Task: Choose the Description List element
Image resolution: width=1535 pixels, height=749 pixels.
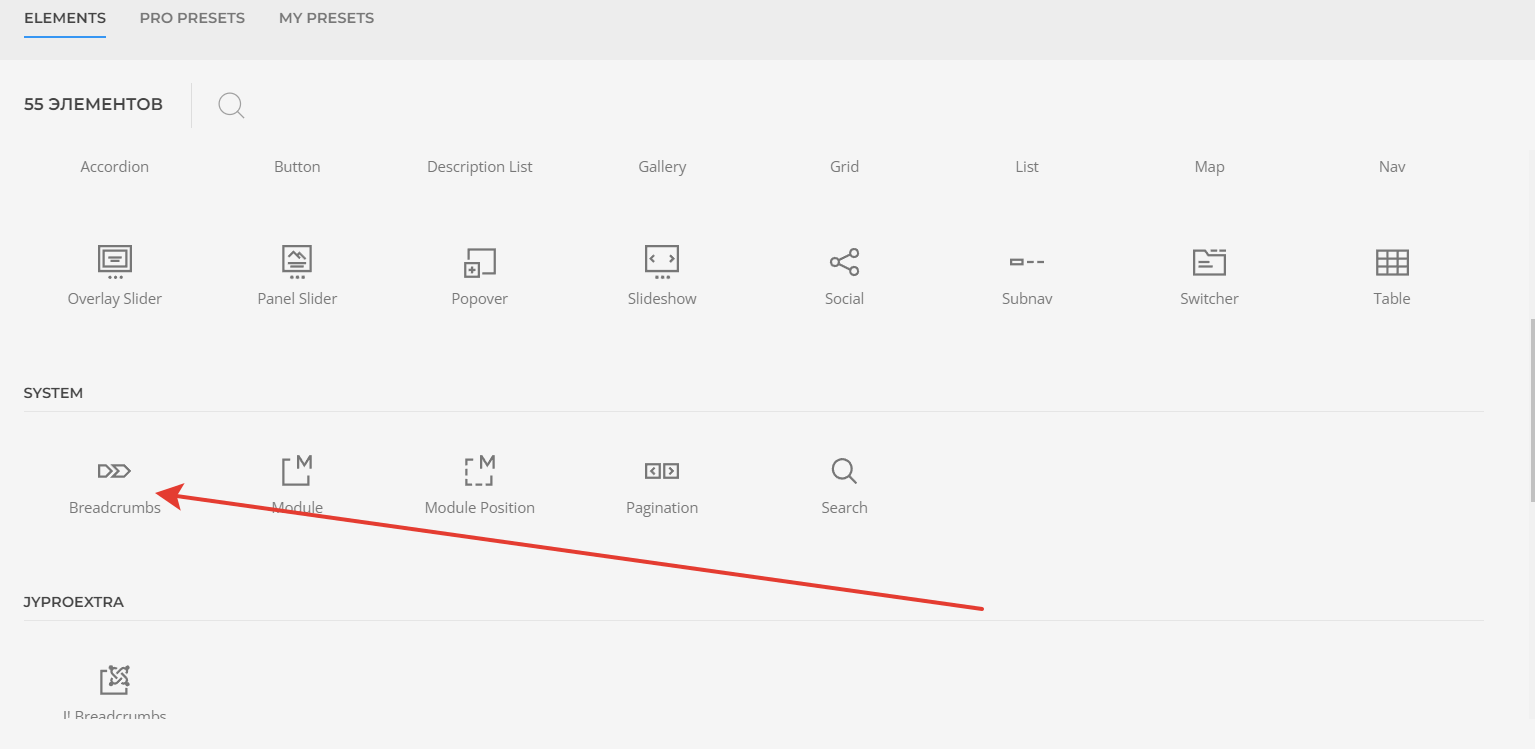Action: pos(480,167)
